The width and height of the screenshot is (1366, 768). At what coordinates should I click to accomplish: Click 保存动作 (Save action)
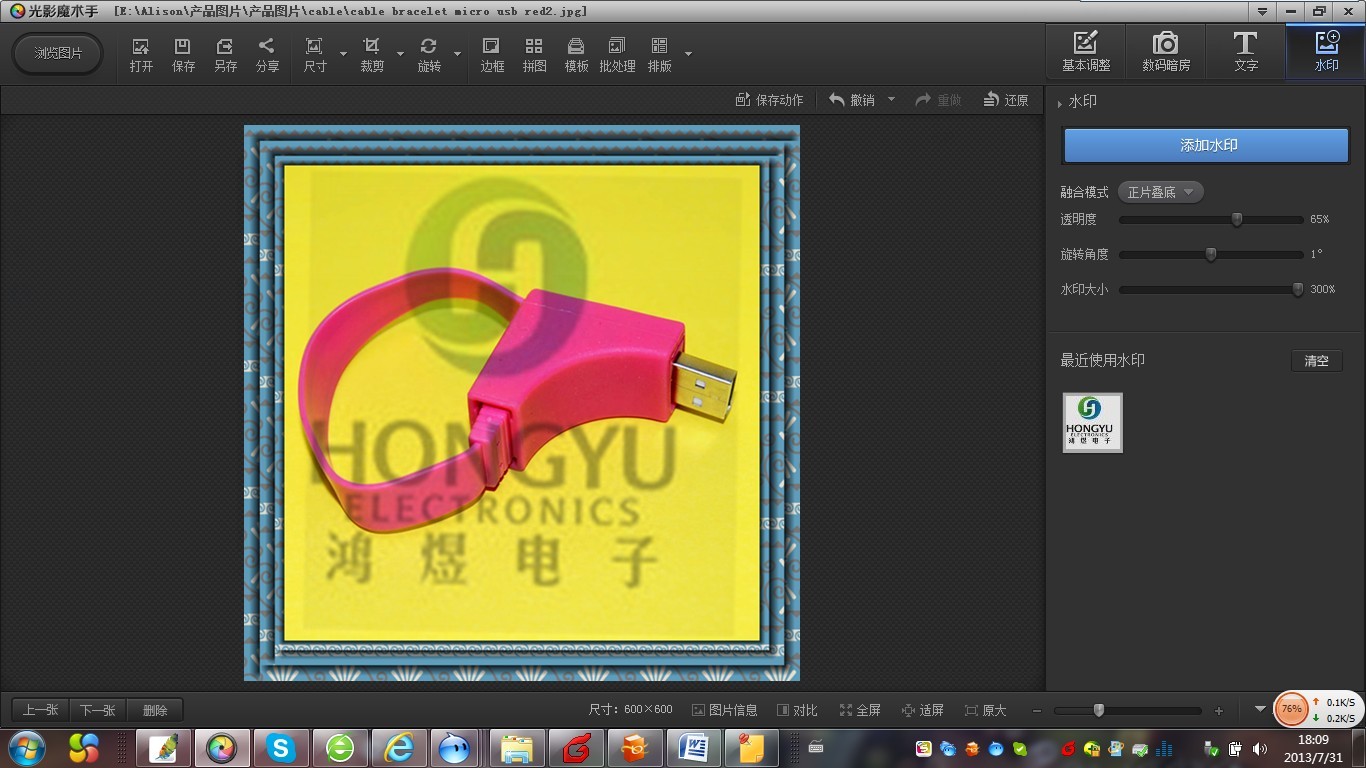pyautogui.click(x=769, y=100)
